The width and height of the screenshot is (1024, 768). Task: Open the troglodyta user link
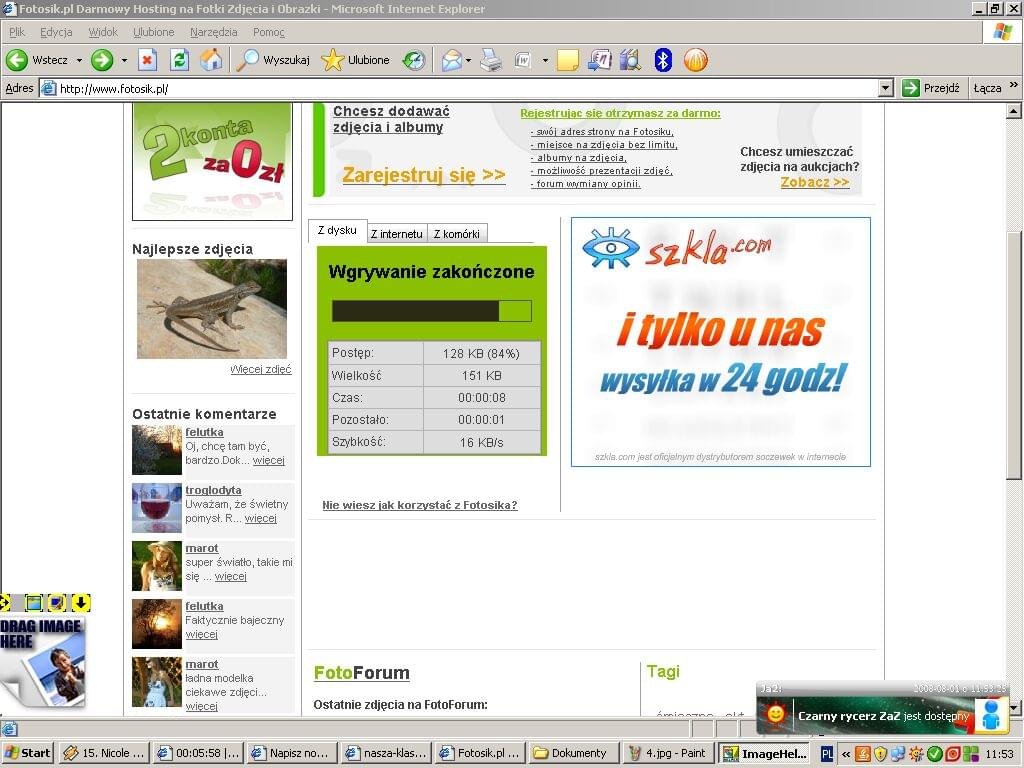(x=213, y=490)
